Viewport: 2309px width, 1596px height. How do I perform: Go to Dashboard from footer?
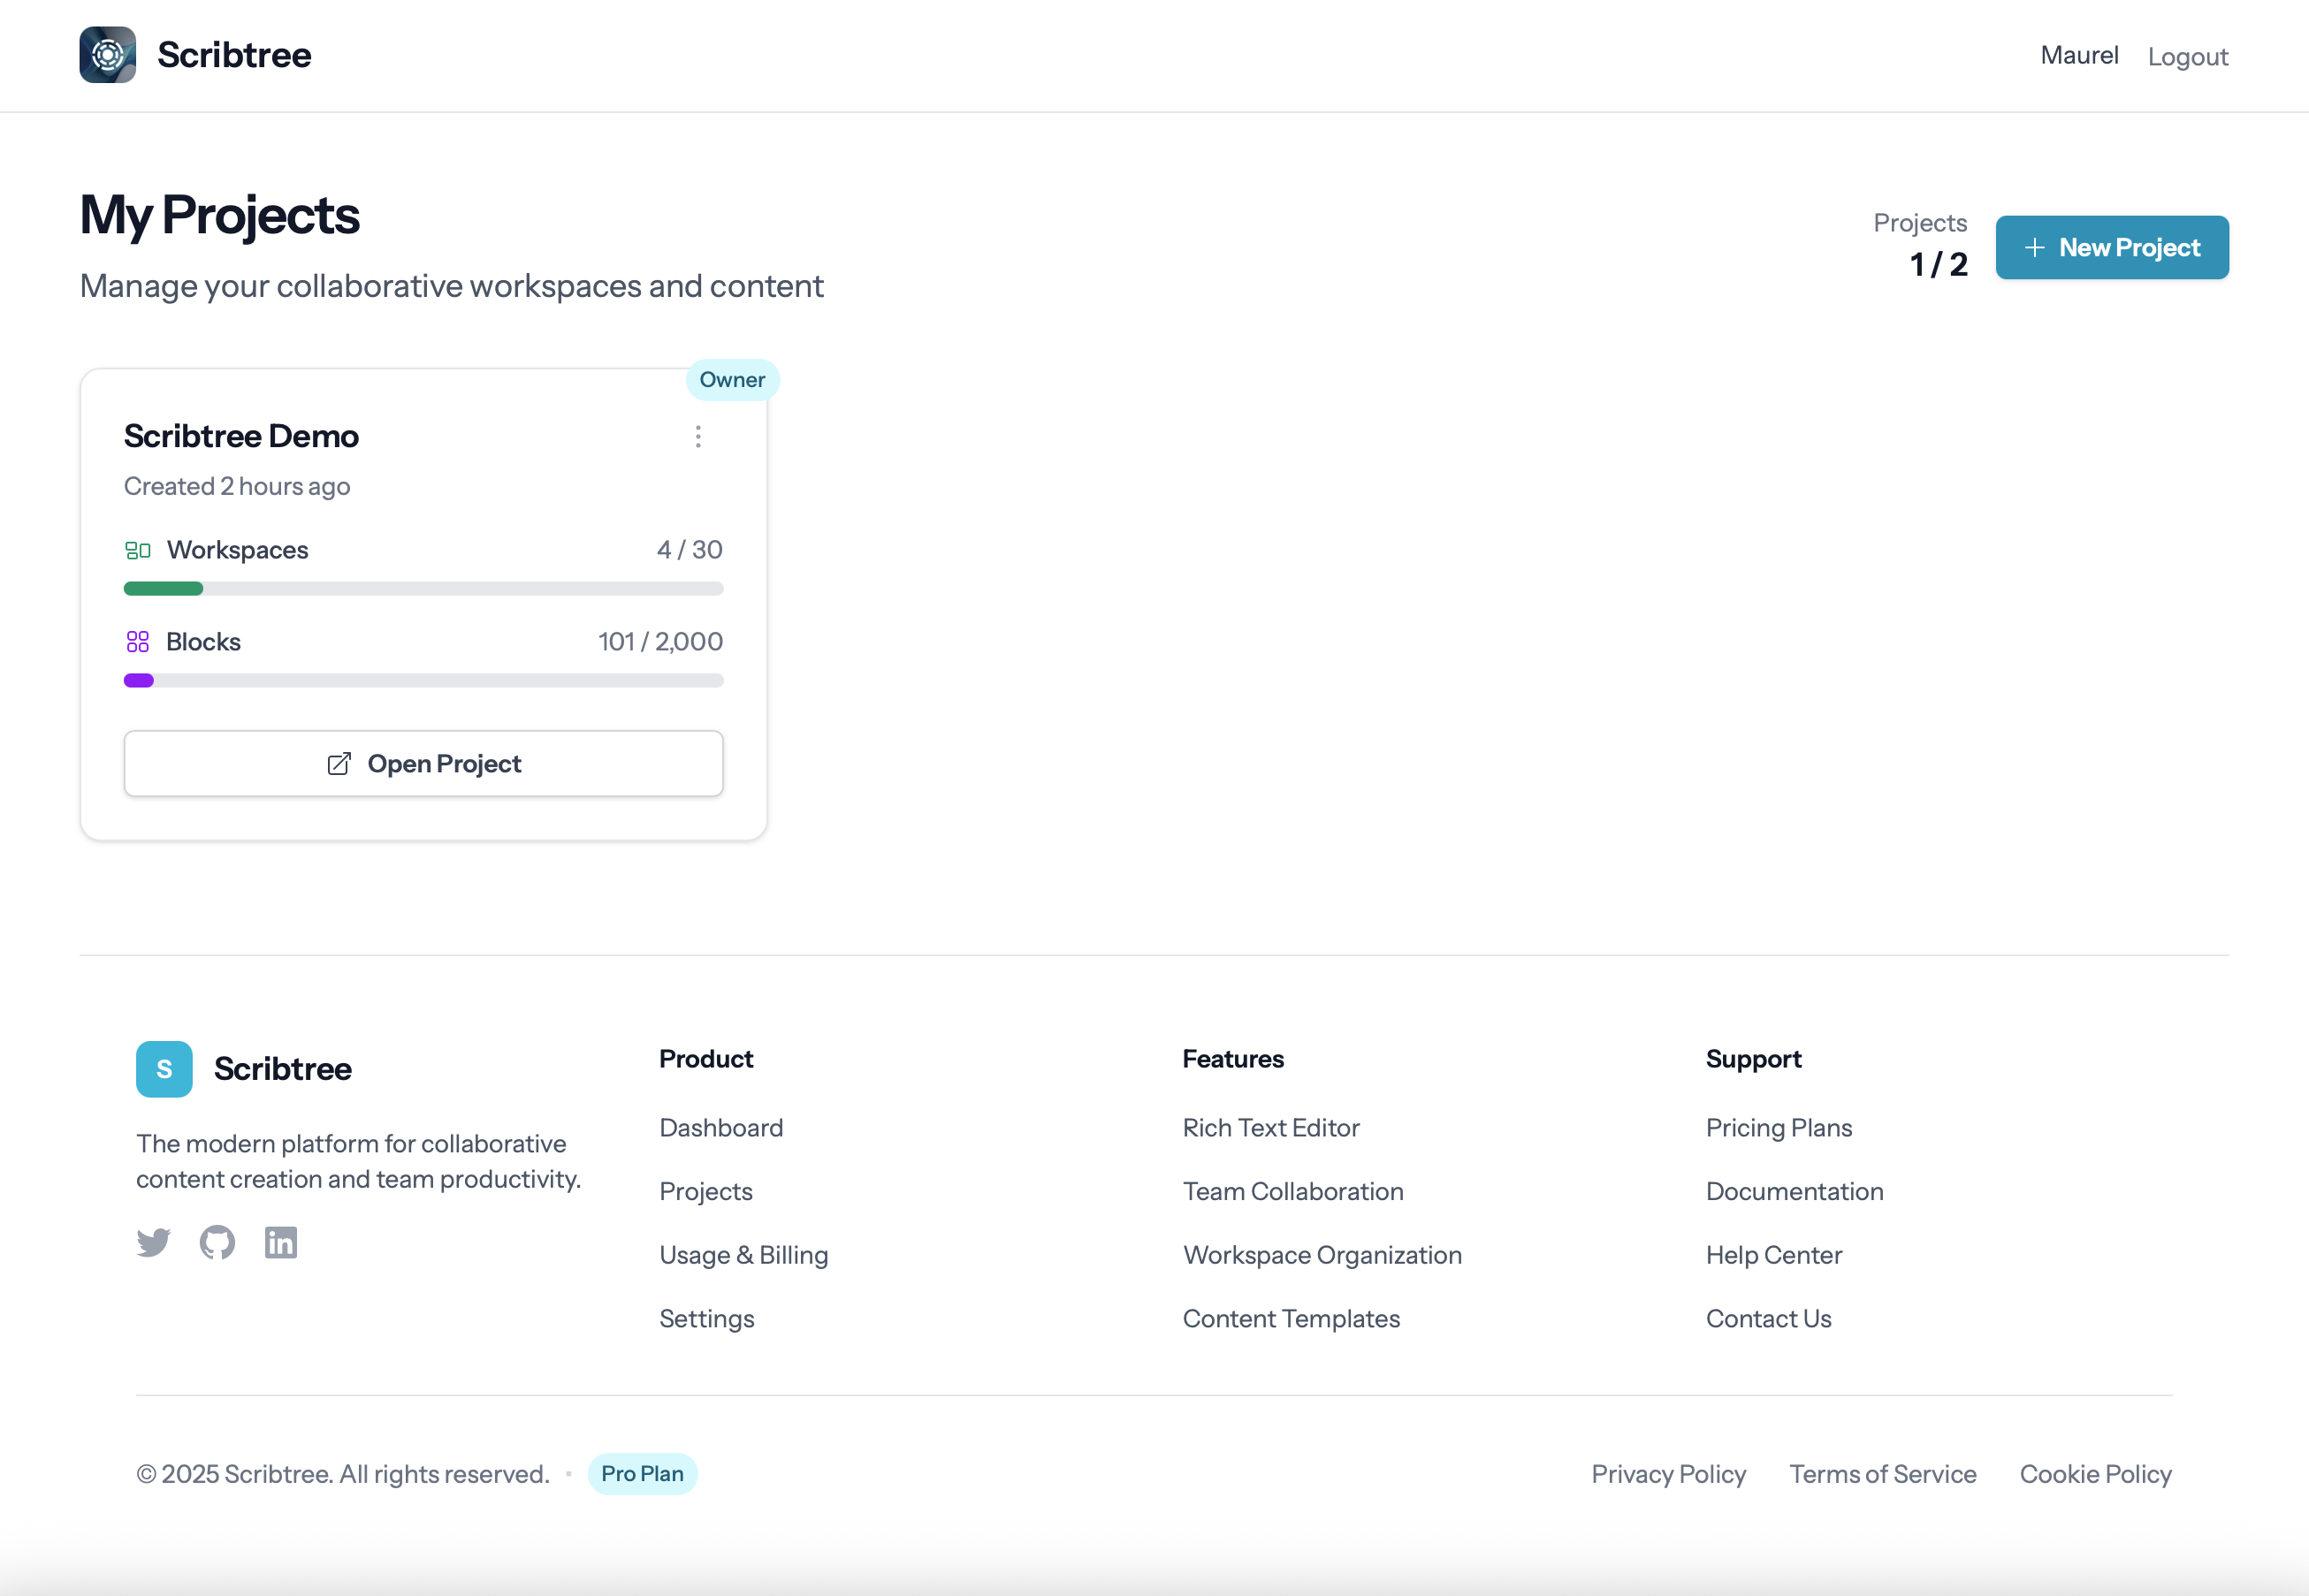coord(721,1128)
